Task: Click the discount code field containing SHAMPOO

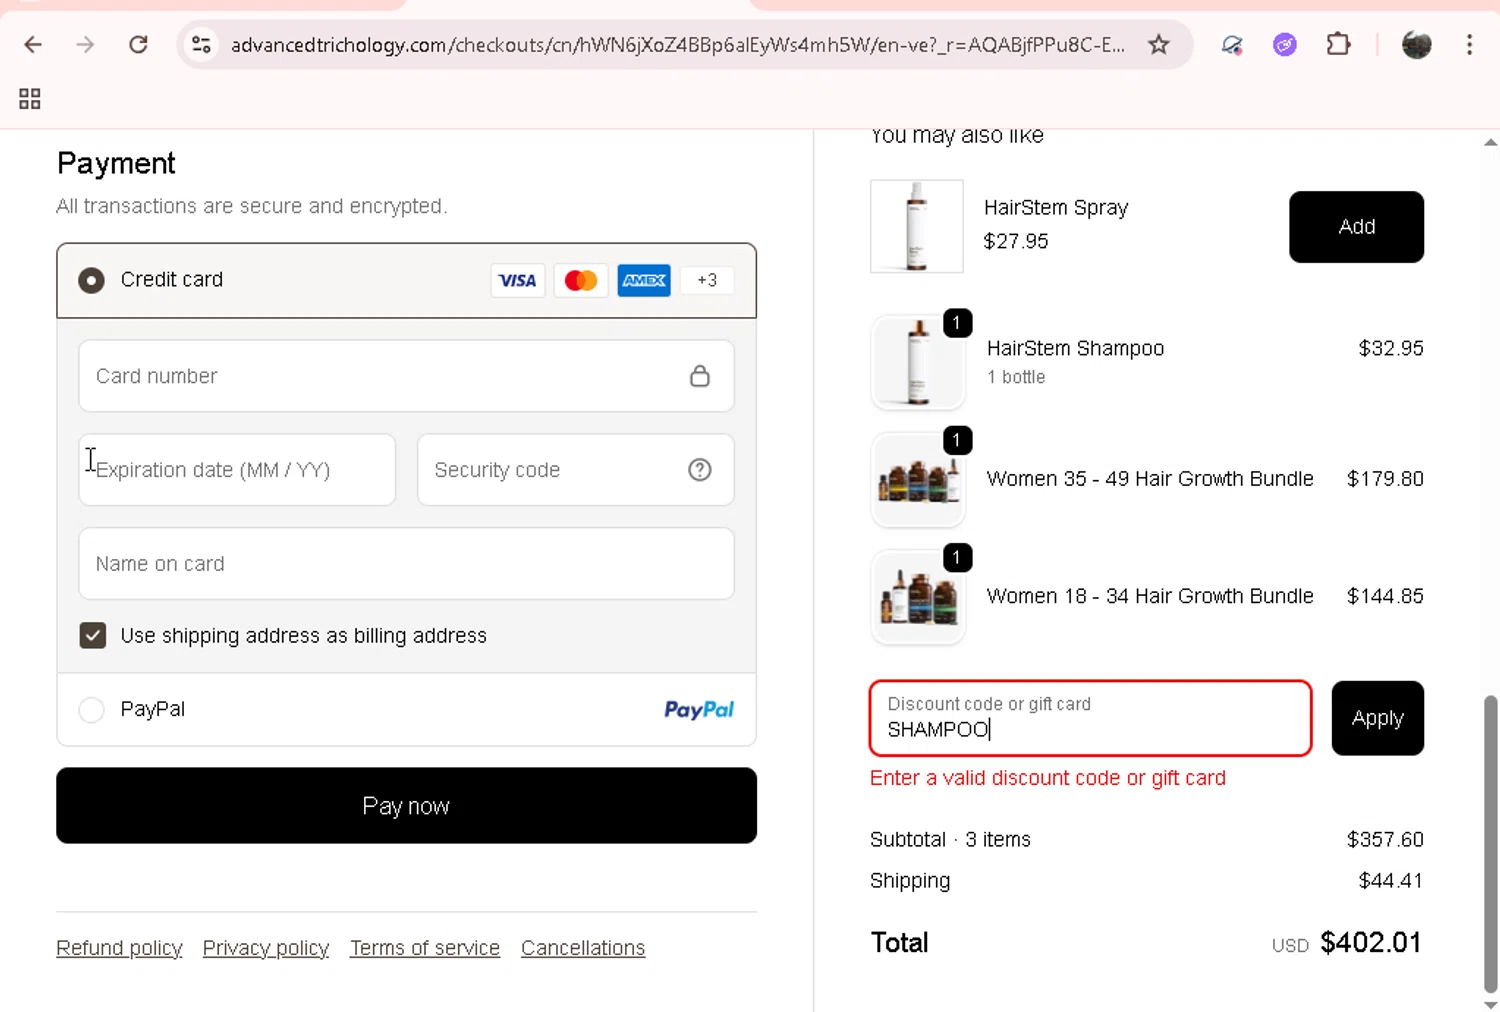Action: click(x=1090, y=718)
